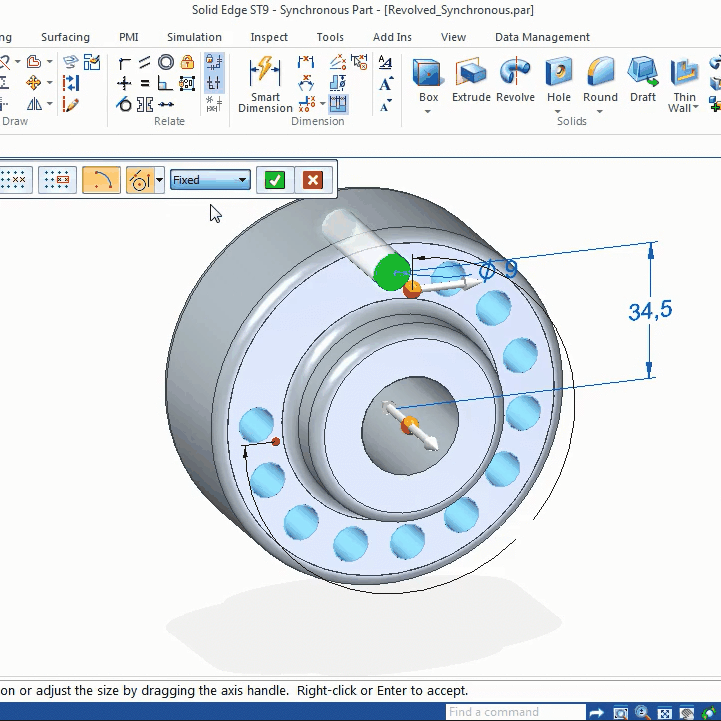Select the concentric relationship icon
Image resolution: width=721 pixels, height=721 pixels.
166,62
